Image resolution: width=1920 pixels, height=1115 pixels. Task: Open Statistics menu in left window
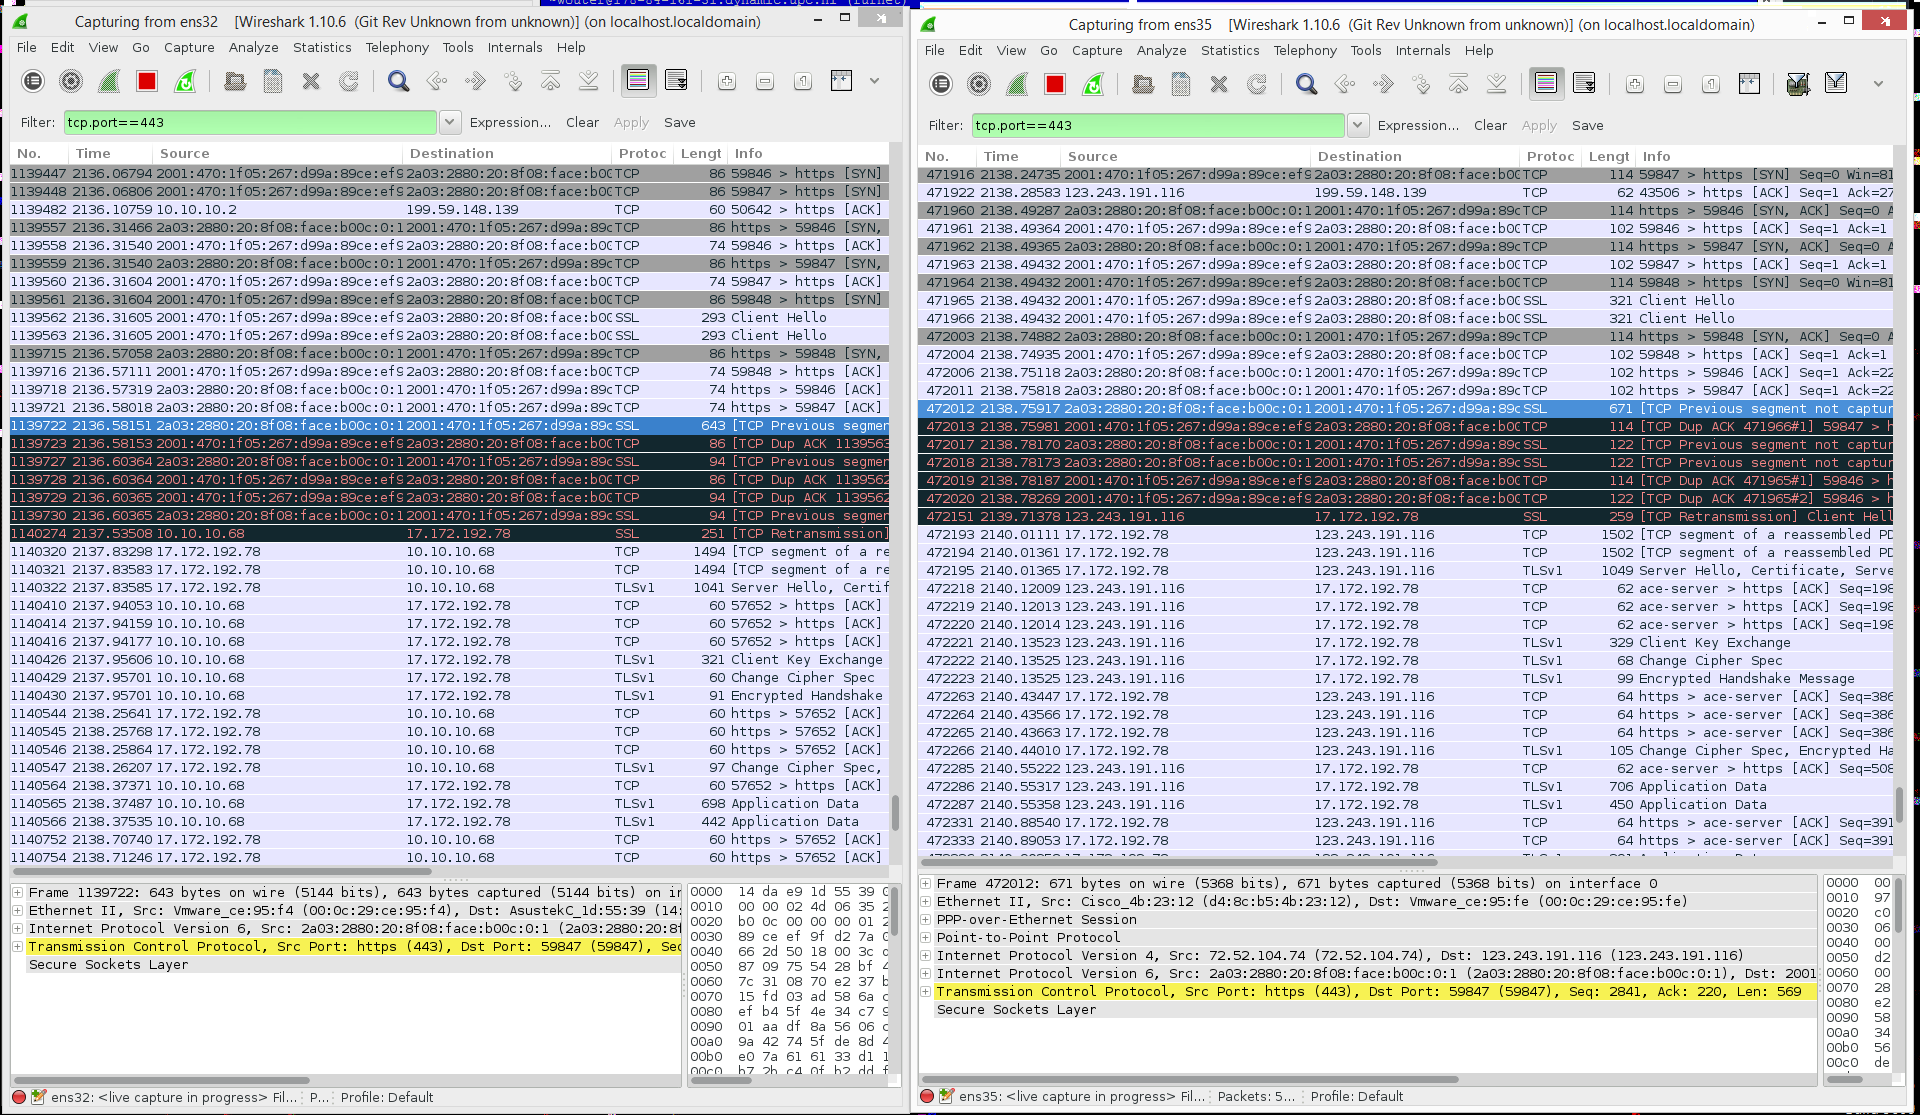point(321,47)
